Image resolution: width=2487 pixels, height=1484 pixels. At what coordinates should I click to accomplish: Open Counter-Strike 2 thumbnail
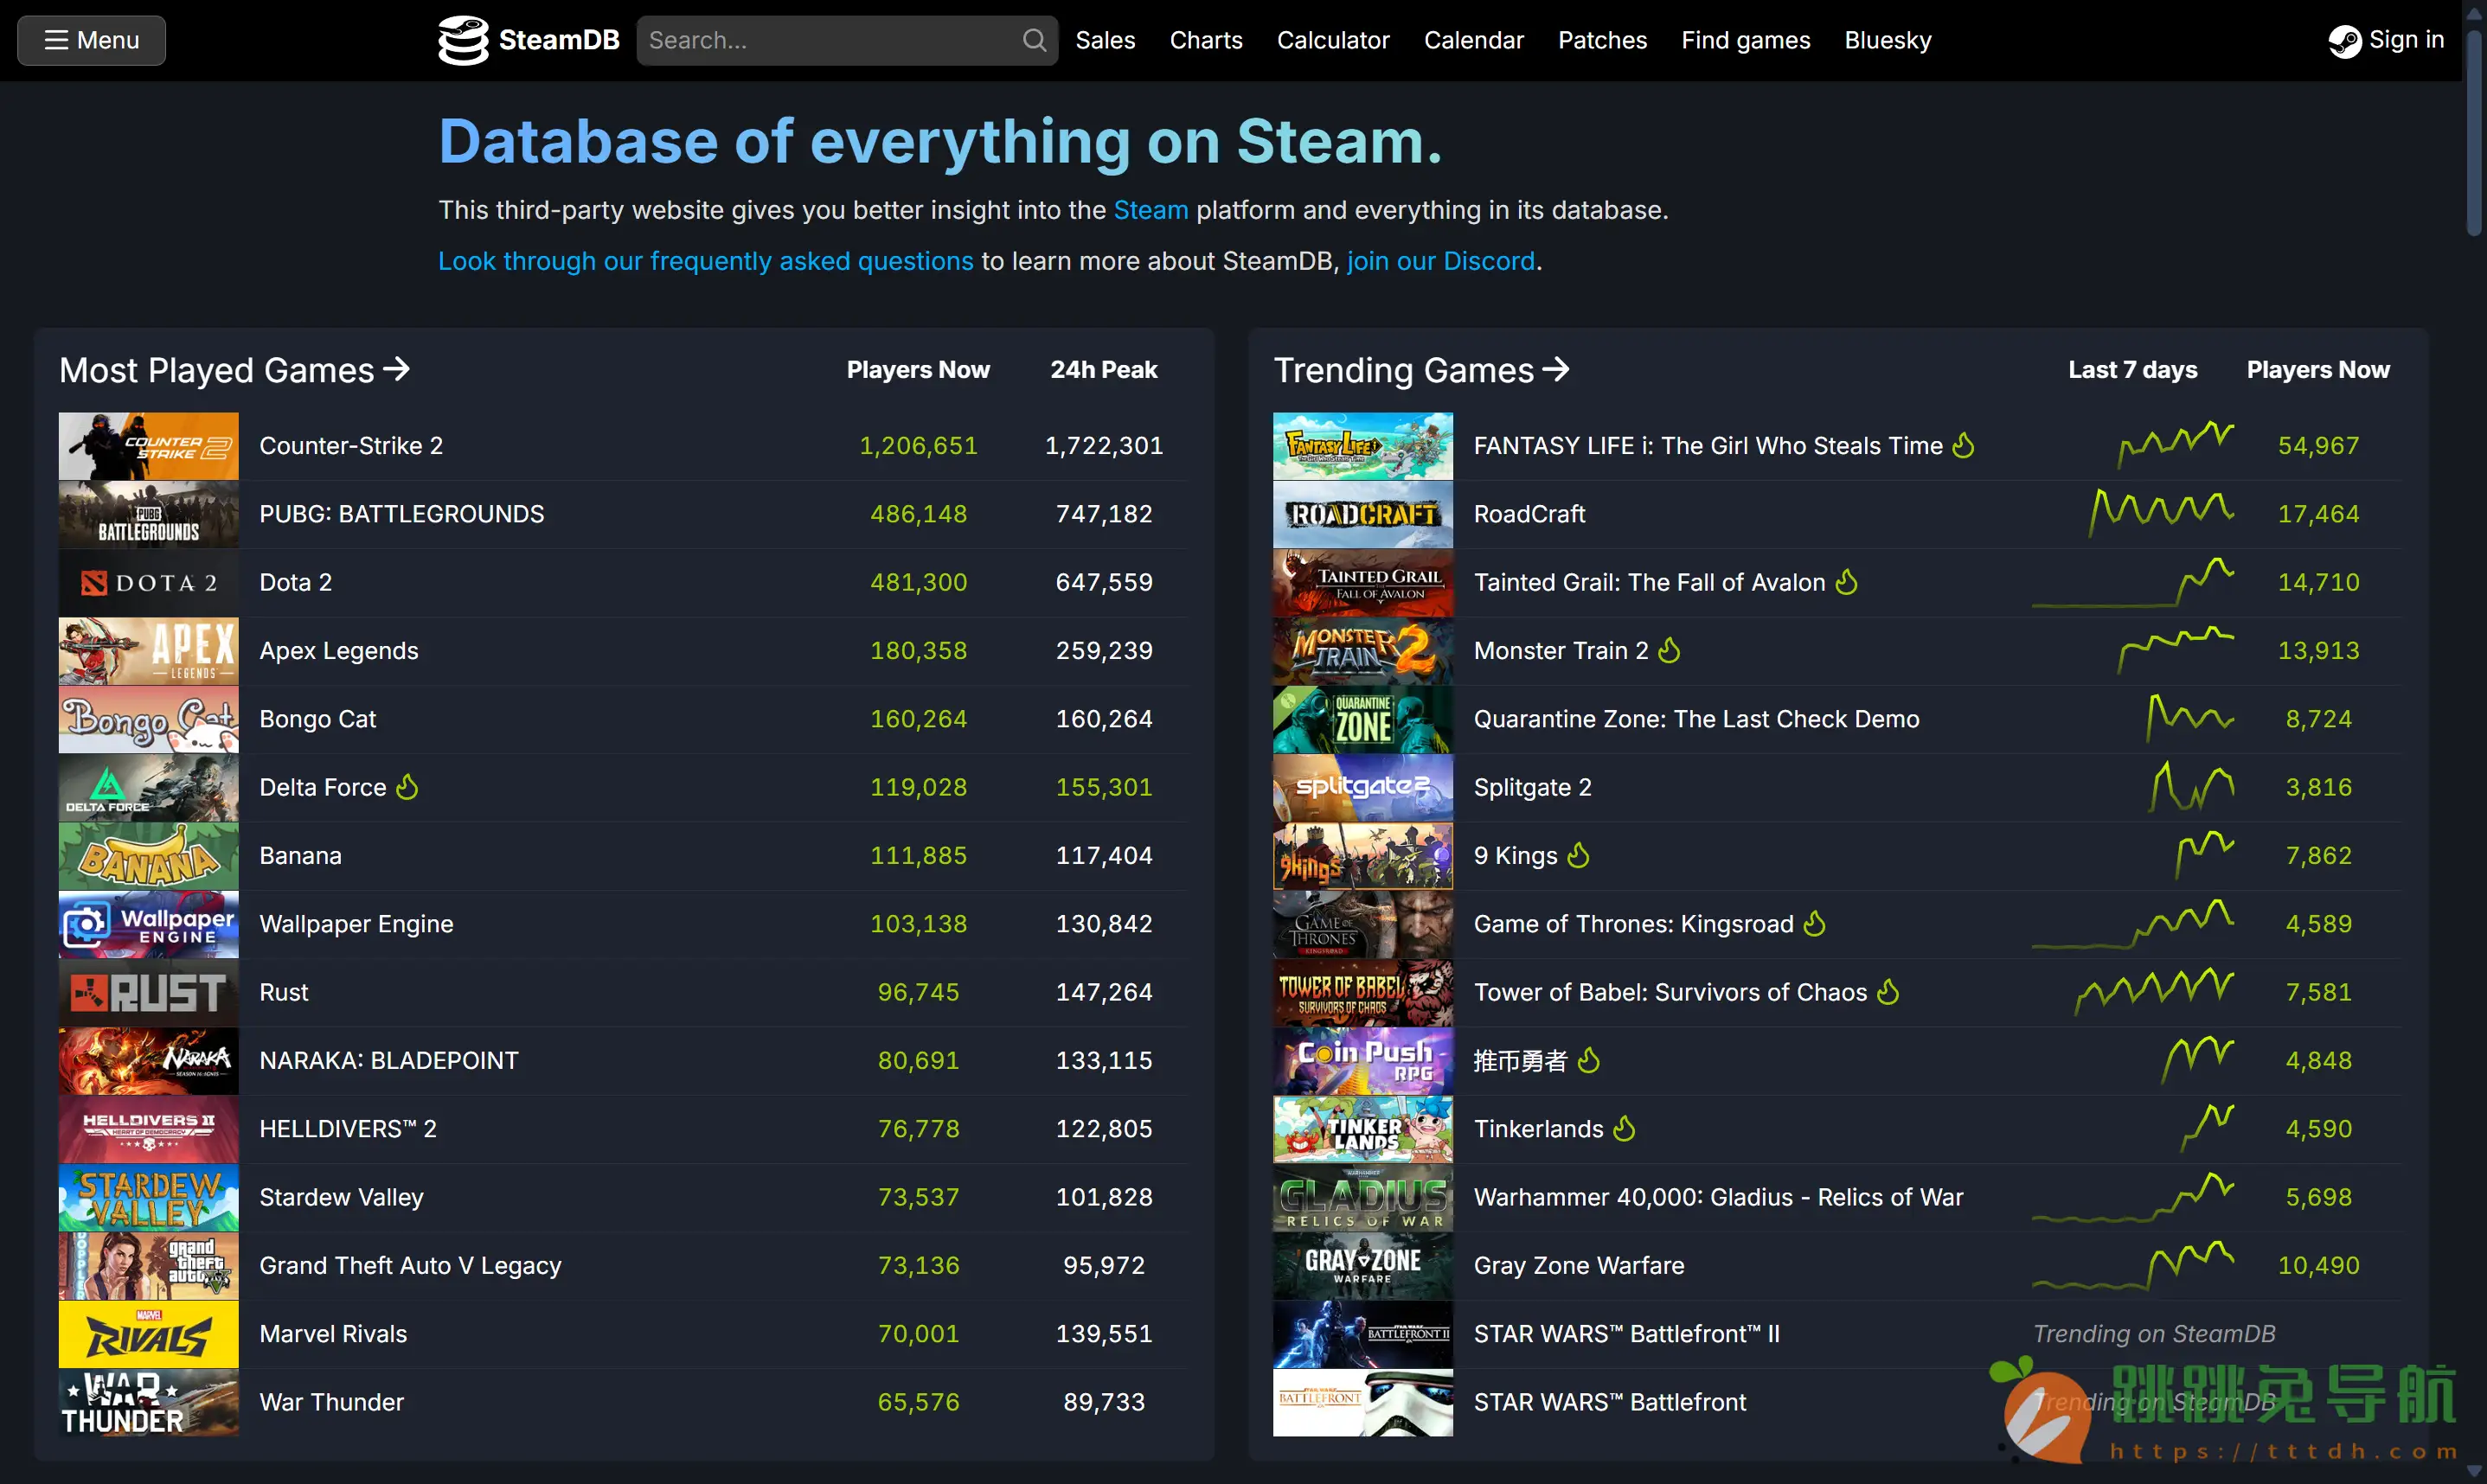[148, 446]
